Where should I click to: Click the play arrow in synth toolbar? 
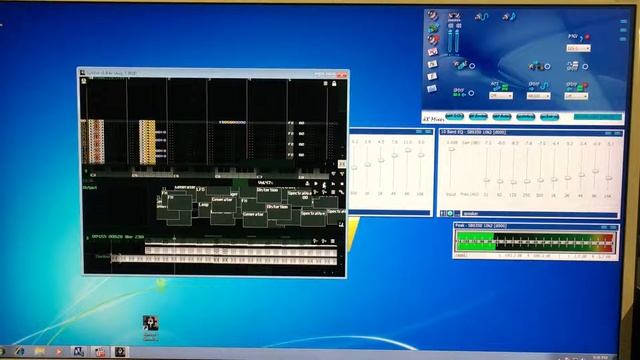tap(316, 184)
